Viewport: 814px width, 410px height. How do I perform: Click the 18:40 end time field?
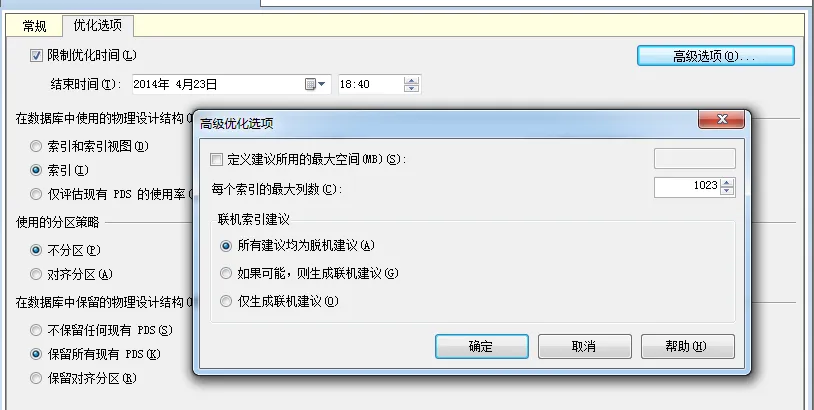tap(371, 84)
